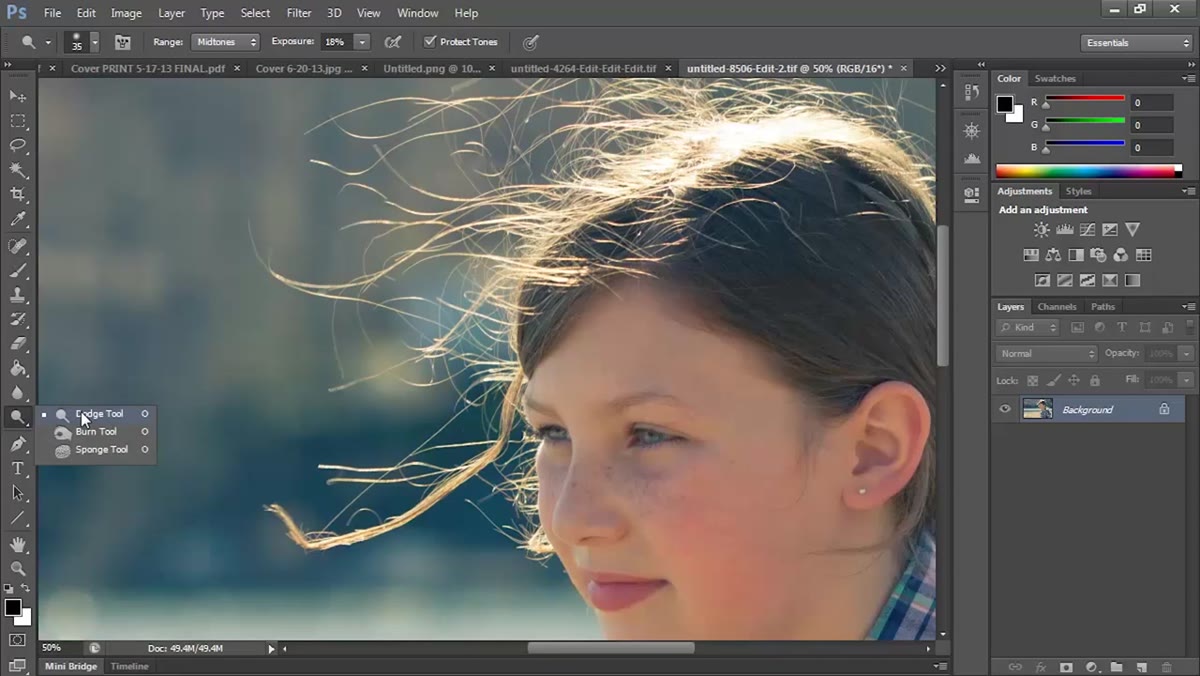This screenshot has height=676, width=1200.
Task: Select the Move tool
Action: click(18, 96)
